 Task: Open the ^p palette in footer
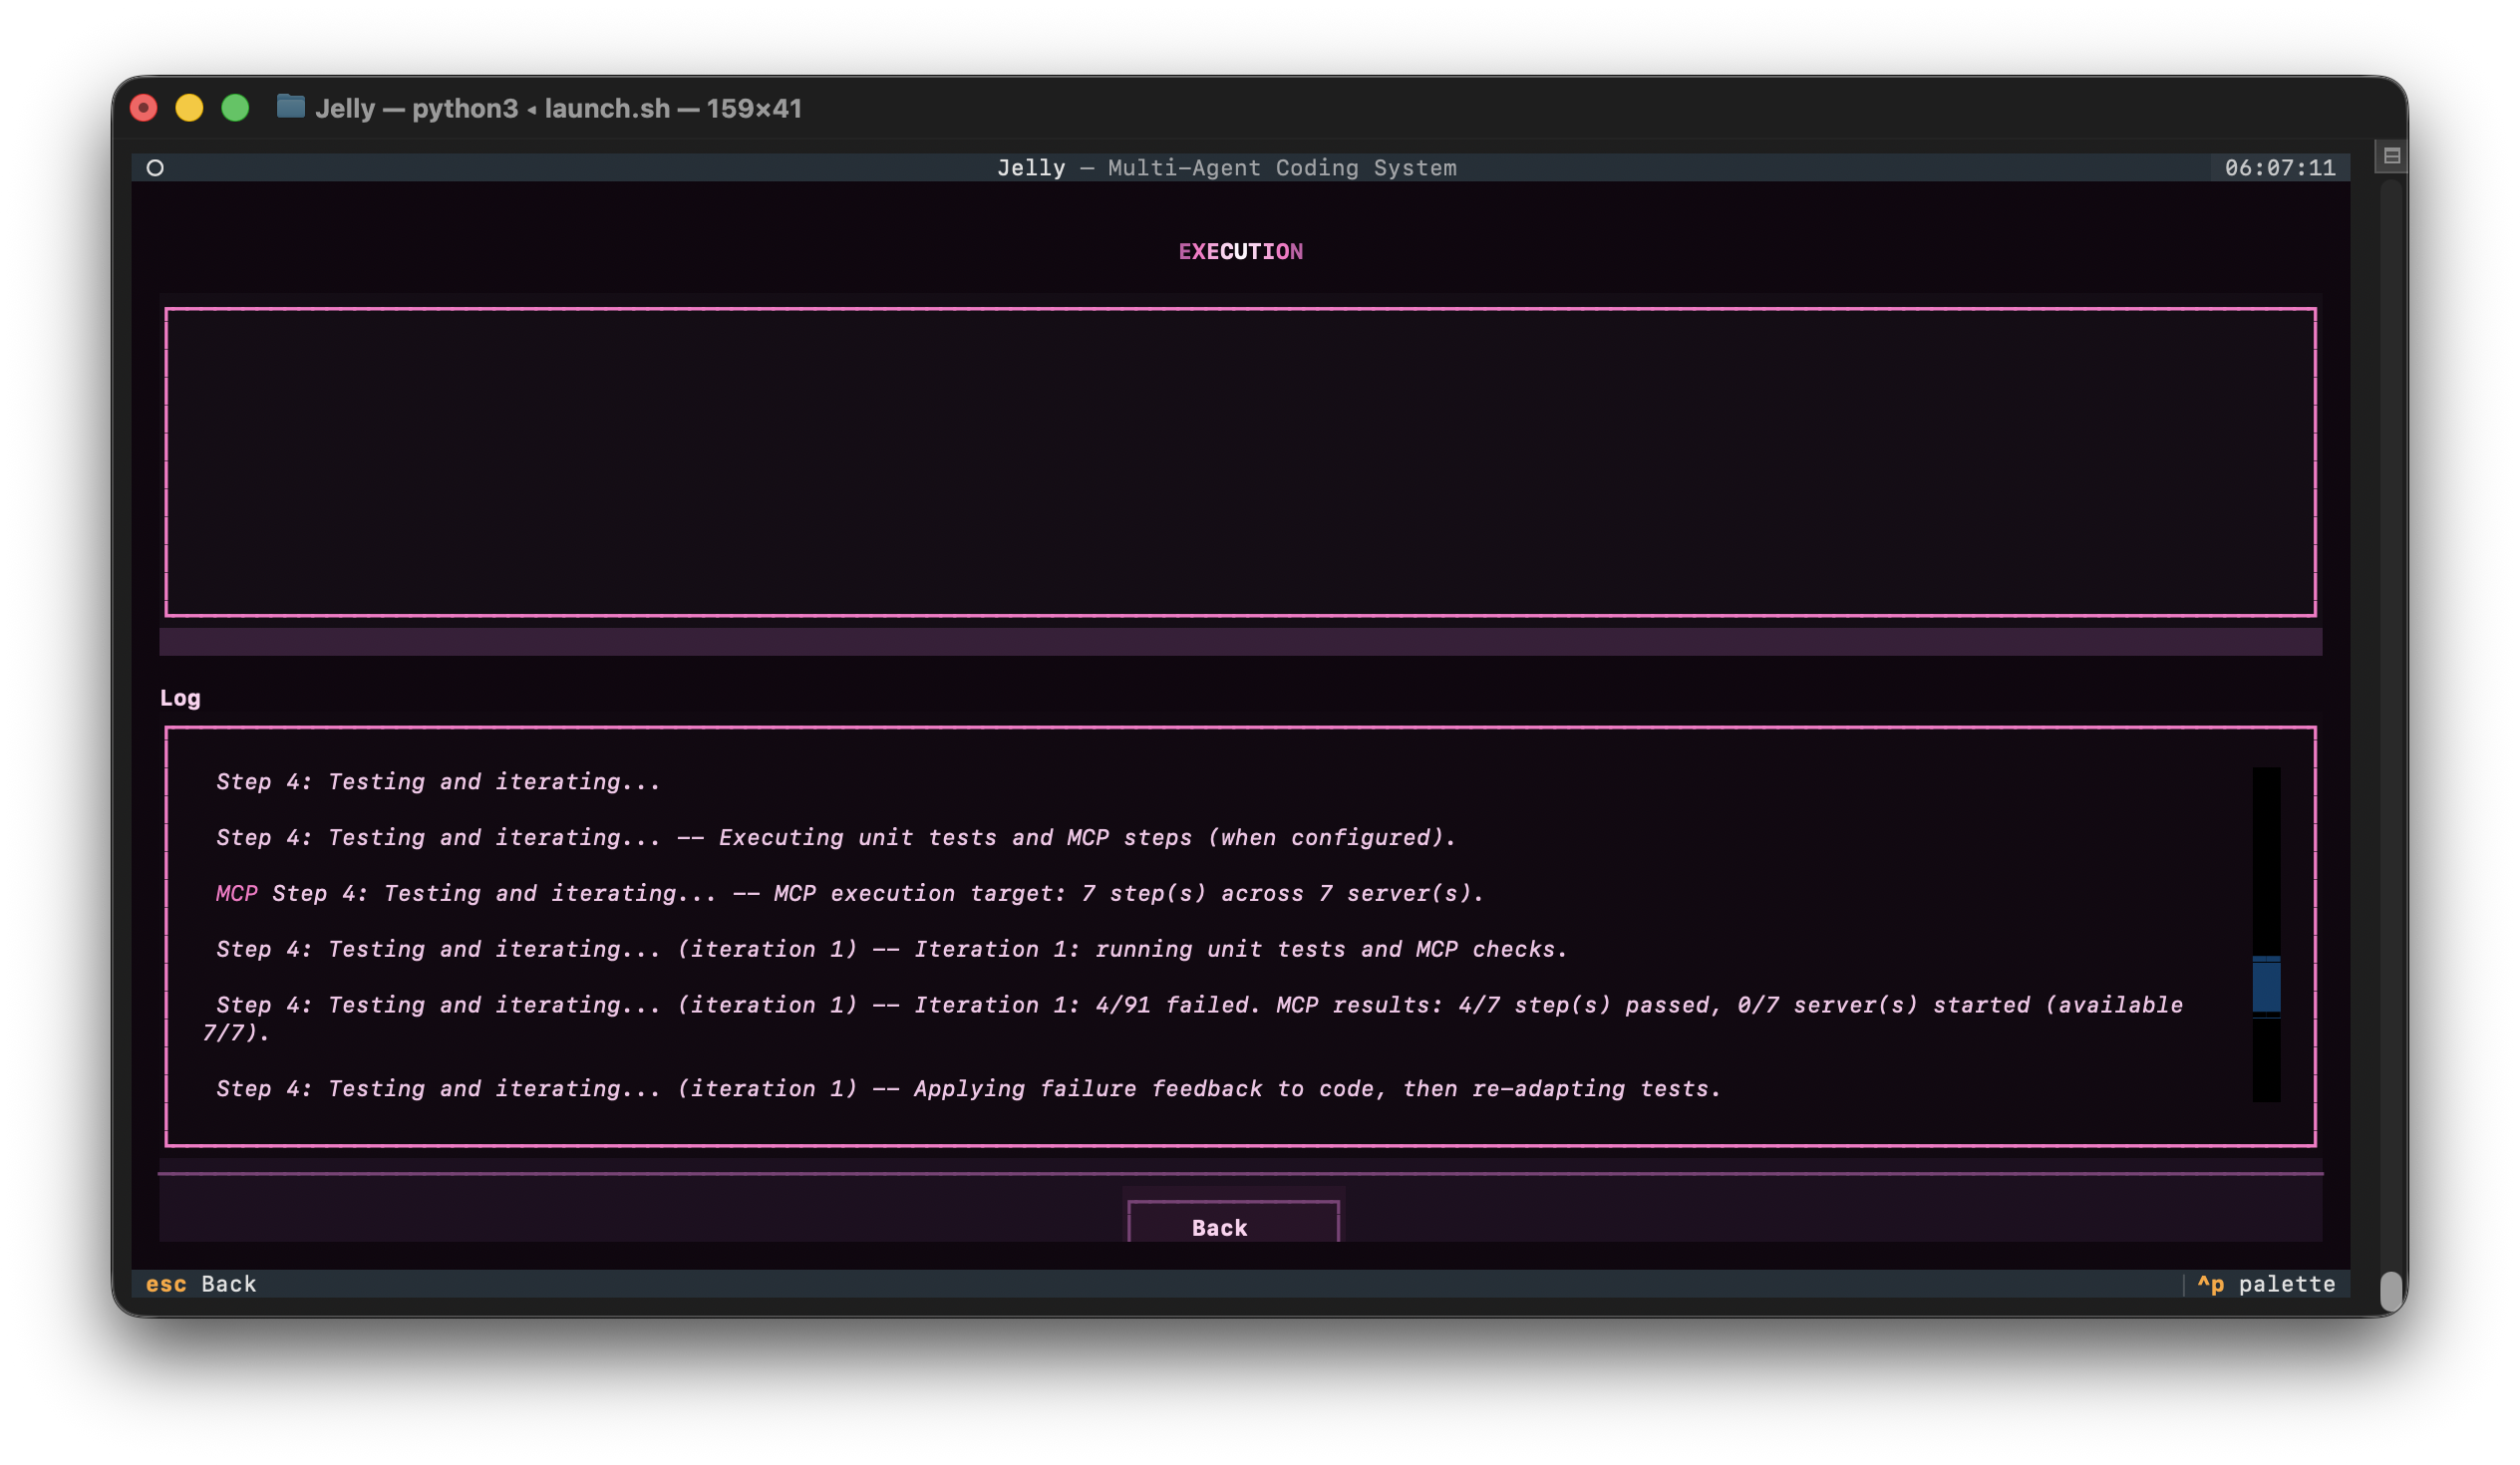(x=2265, y=1284)
